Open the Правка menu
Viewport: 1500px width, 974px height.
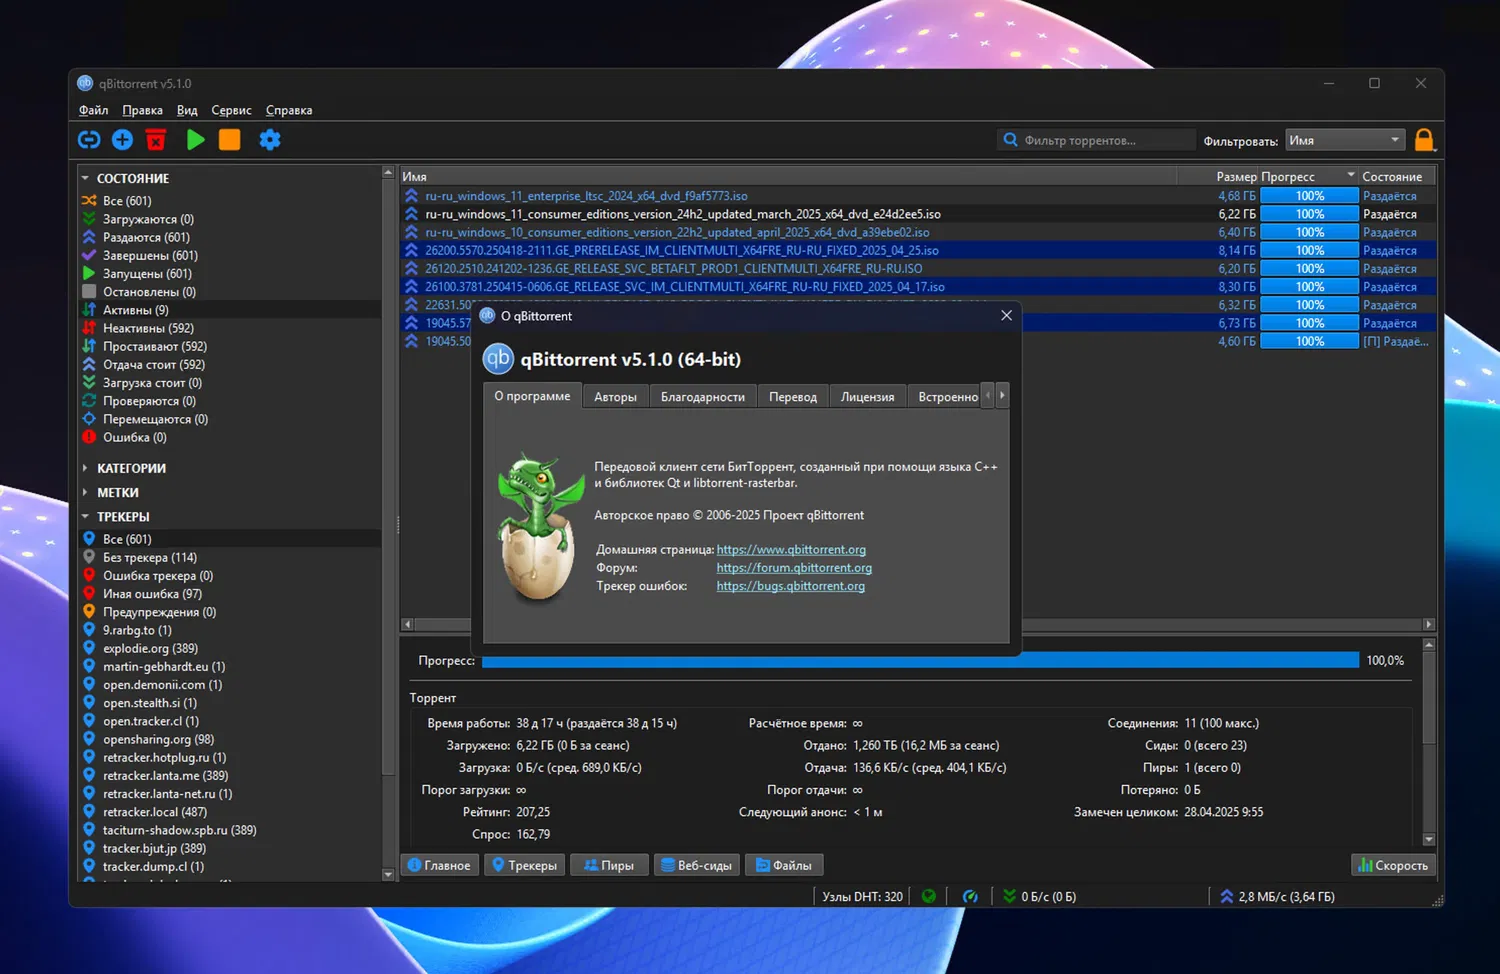coord(142,110)
